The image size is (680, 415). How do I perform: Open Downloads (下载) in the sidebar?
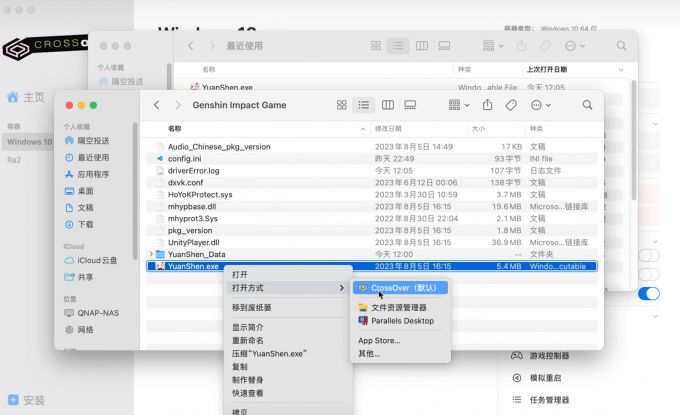pos(79,224)
